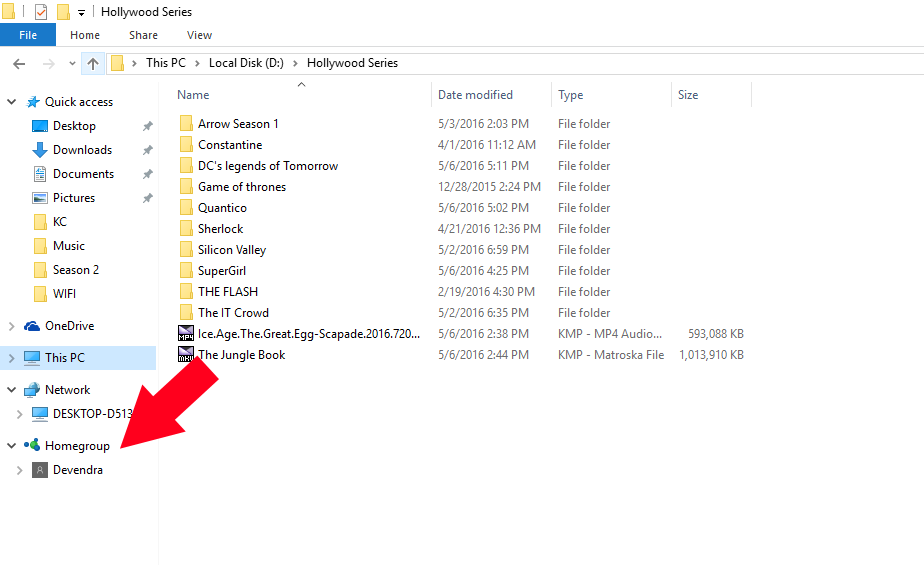Select The Jungle Book MKV file
The image size is (924, 565).
[241, 355]
